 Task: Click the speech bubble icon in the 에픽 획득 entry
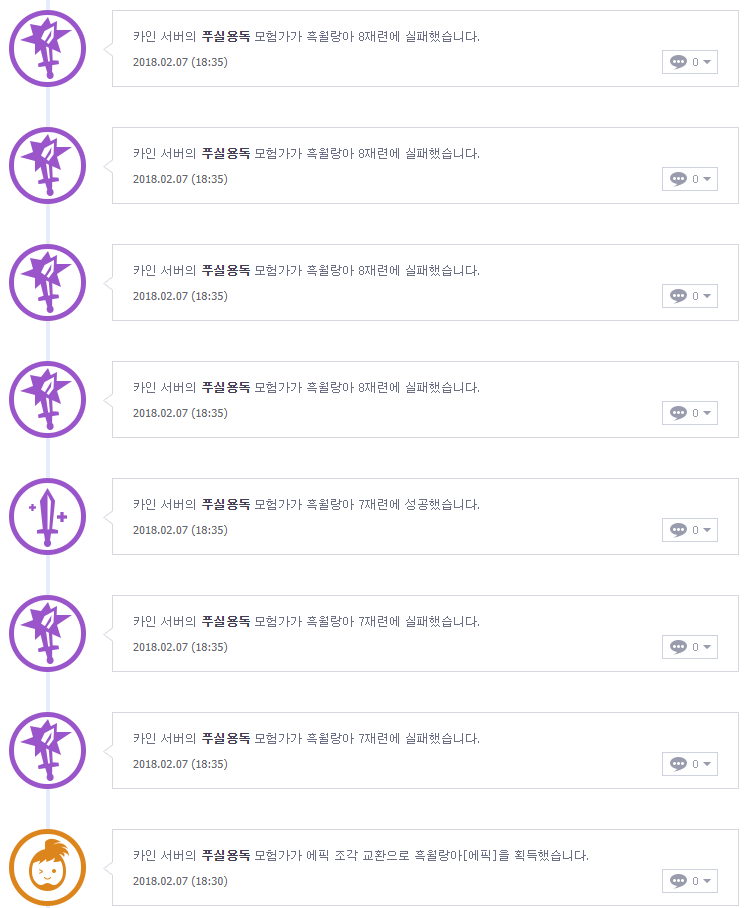point(678,881)
